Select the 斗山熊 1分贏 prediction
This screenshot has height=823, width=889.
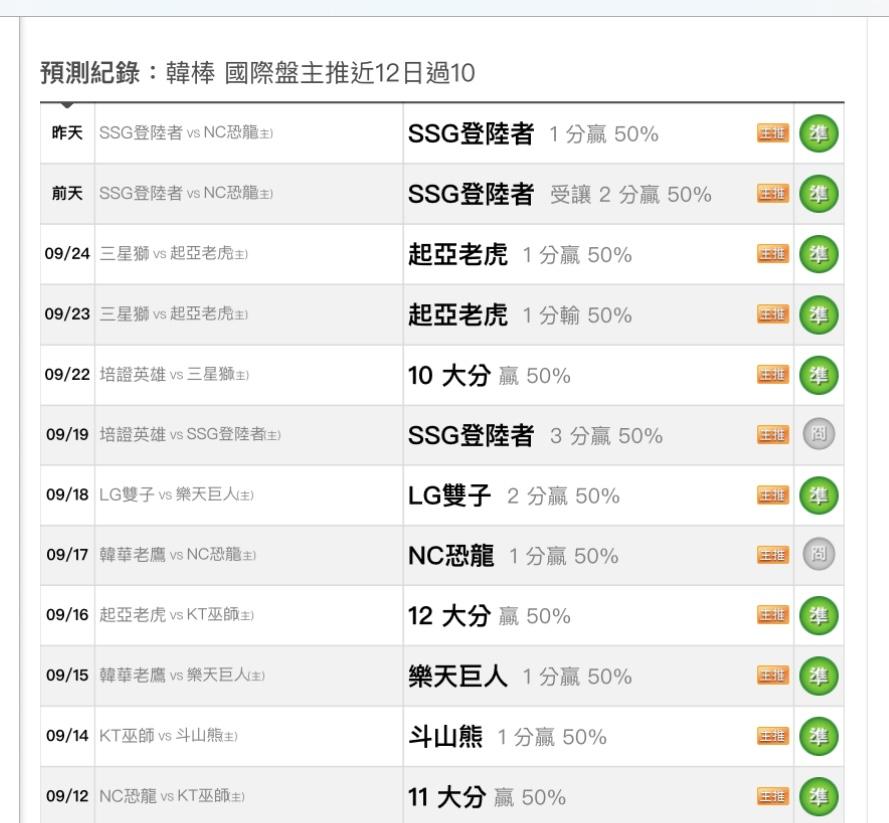[507, 737]
